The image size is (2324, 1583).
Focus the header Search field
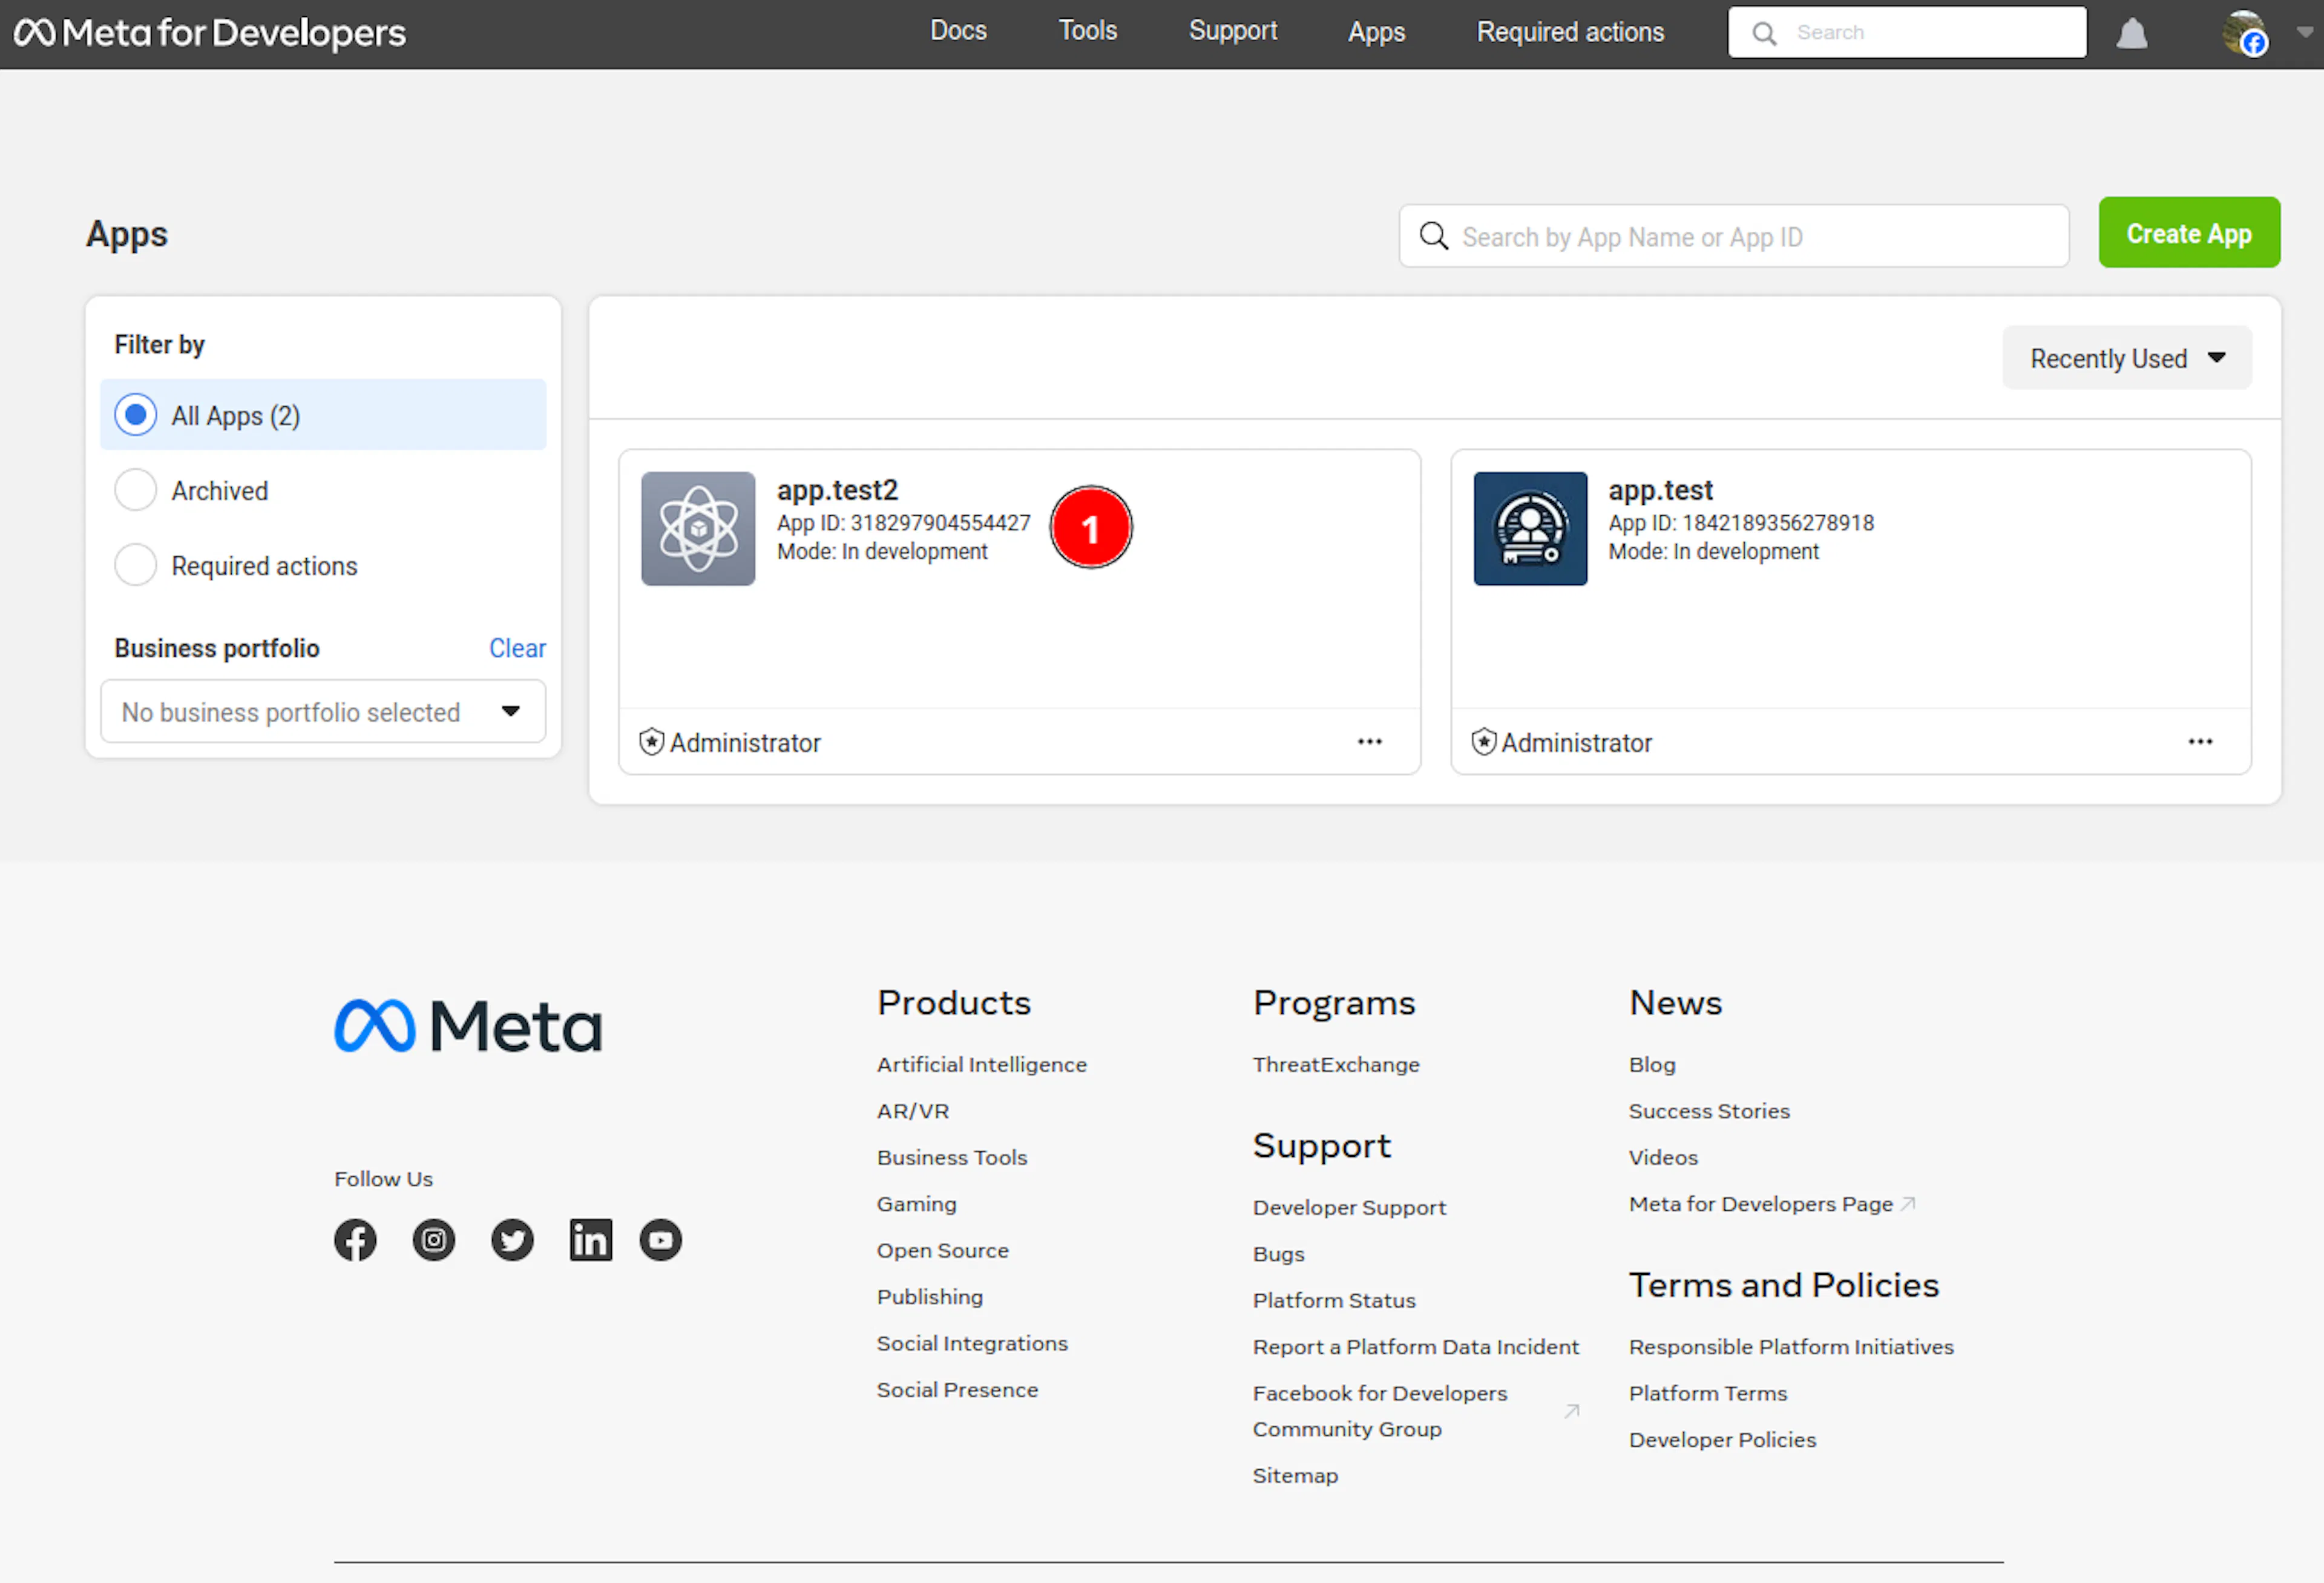pos(1906,32)
